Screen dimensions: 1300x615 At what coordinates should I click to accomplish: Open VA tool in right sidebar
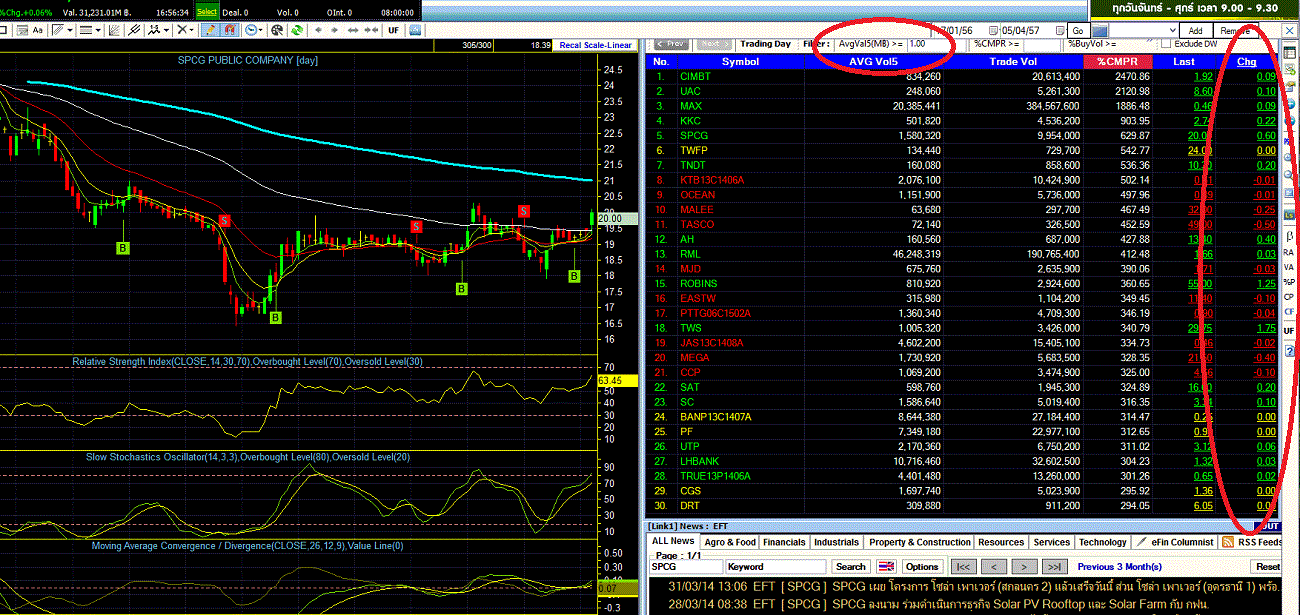1290,267
